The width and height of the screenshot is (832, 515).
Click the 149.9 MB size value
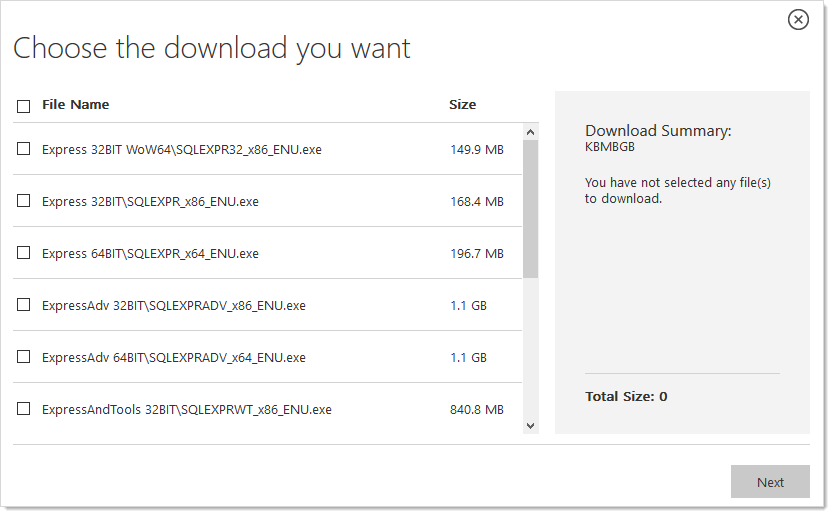[x=477, y=150]
